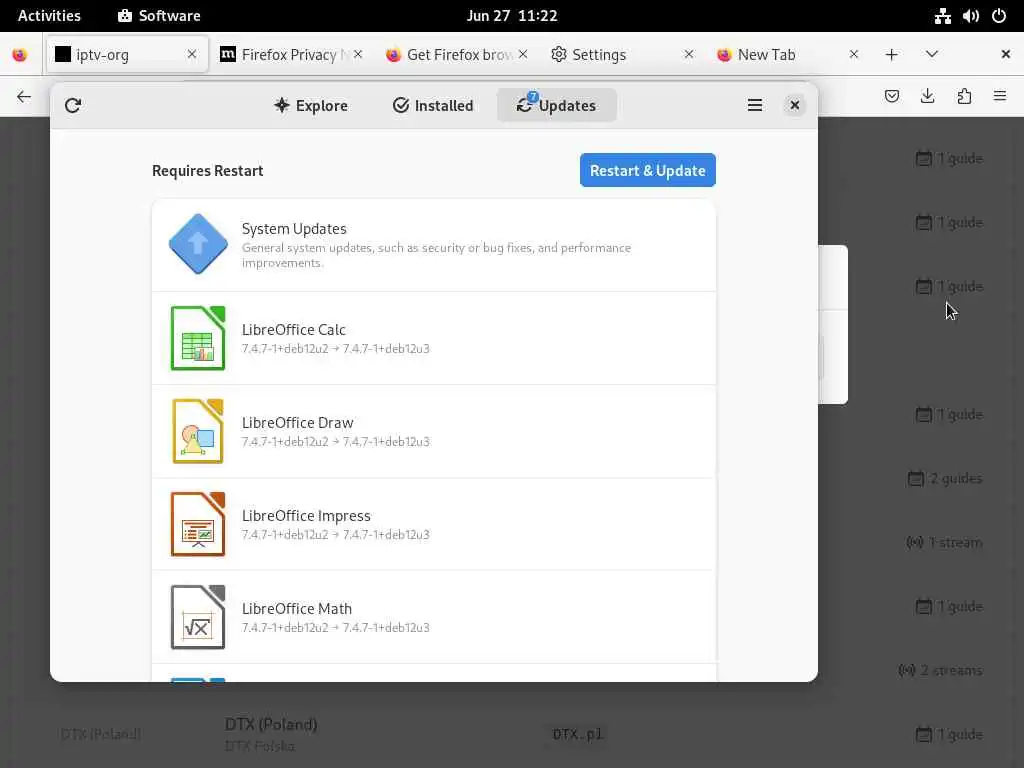Image resolution: width=1024 pixels, height=768 pixels.
Task: Click the clock Jun 27 11:22
Action: [x=512, y=16]
